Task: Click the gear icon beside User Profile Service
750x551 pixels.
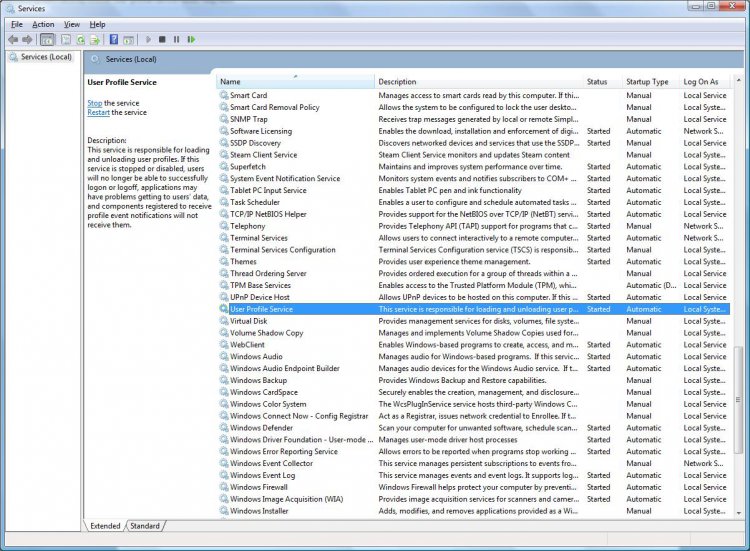Action: [x=224, y=309]
